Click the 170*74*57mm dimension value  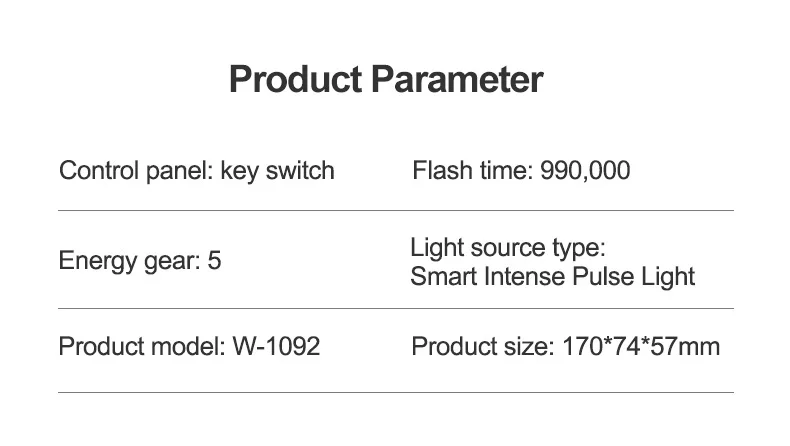tap(641, 347)
